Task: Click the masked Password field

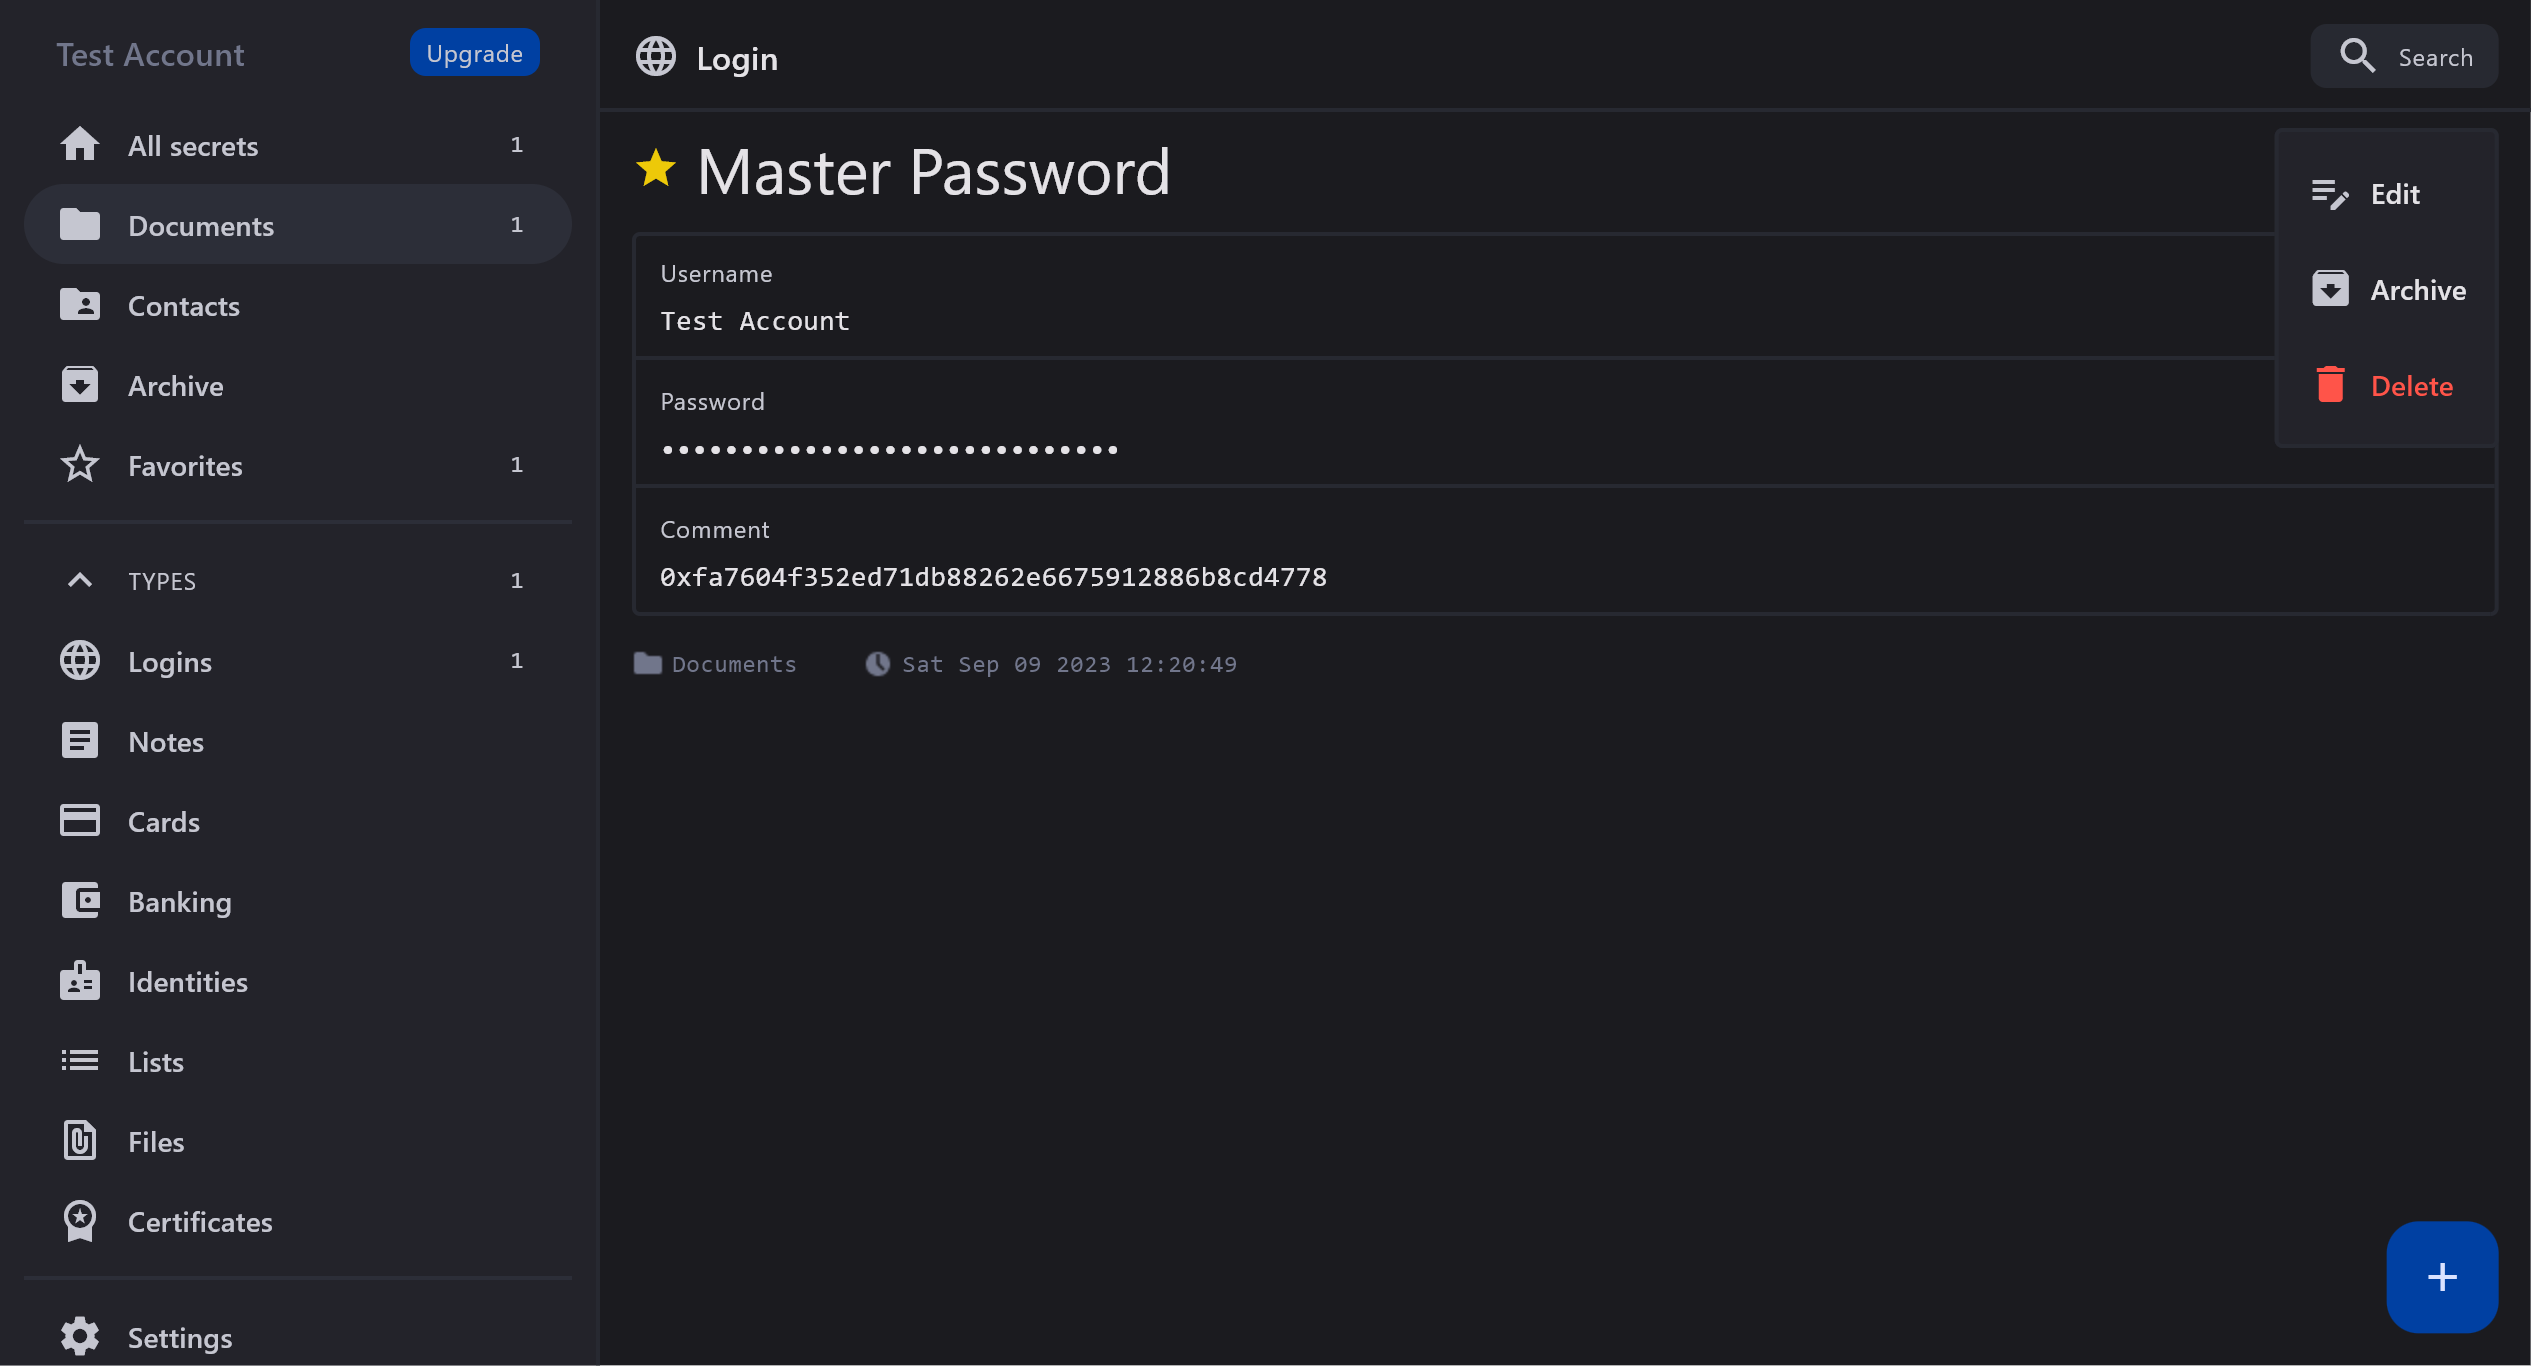Action: (890, 450)
